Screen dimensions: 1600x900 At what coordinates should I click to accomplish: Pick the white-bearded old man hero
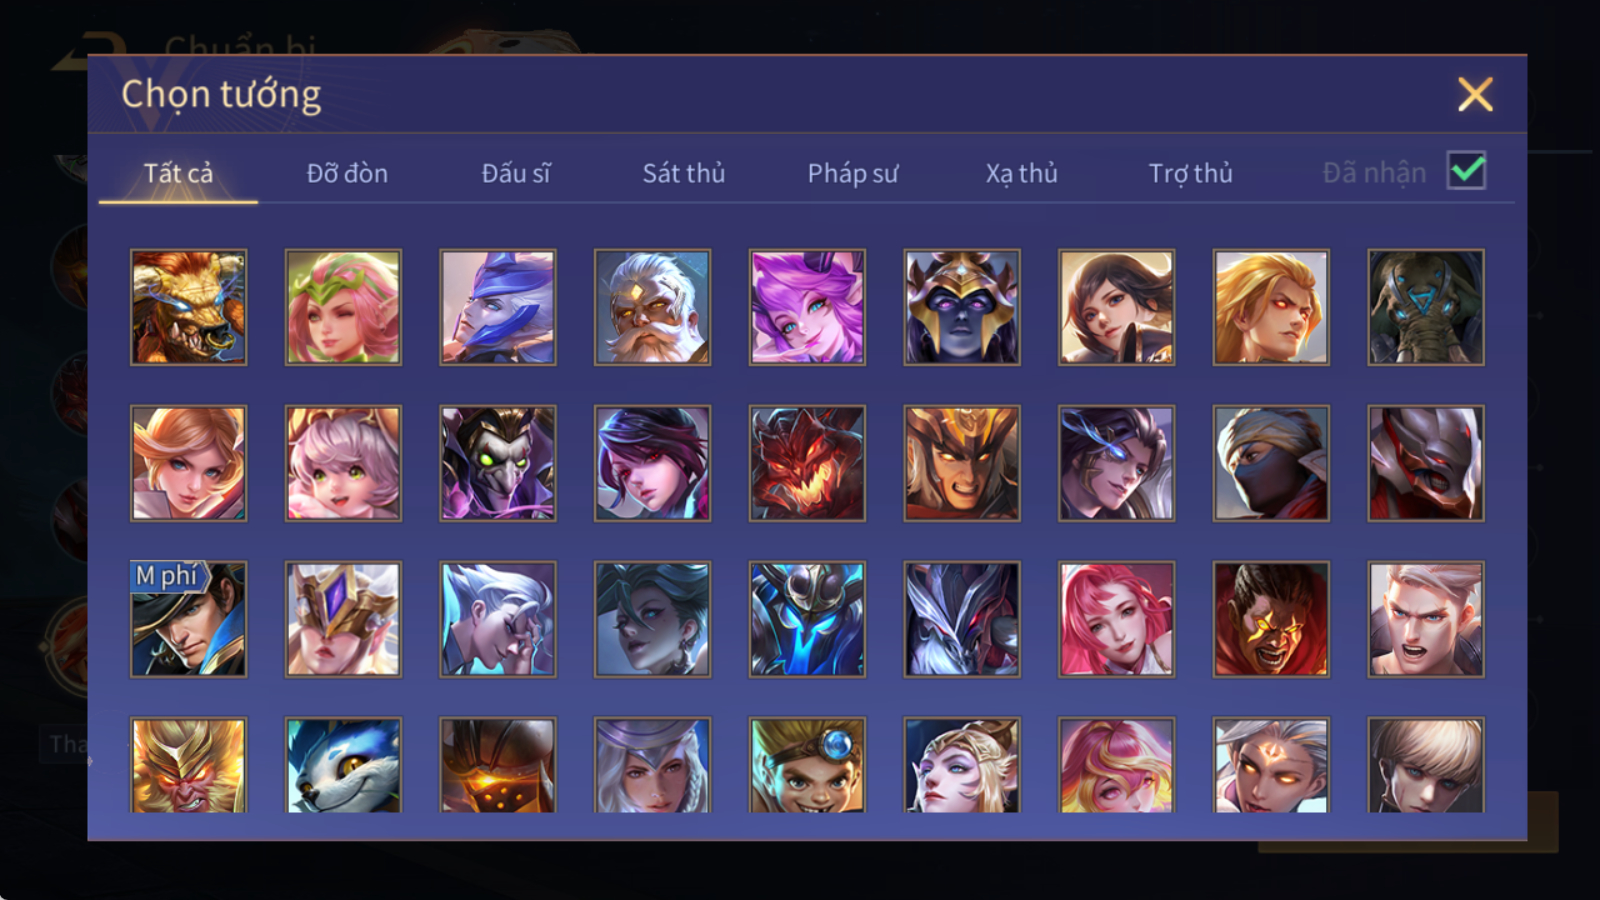click(652, 307)
